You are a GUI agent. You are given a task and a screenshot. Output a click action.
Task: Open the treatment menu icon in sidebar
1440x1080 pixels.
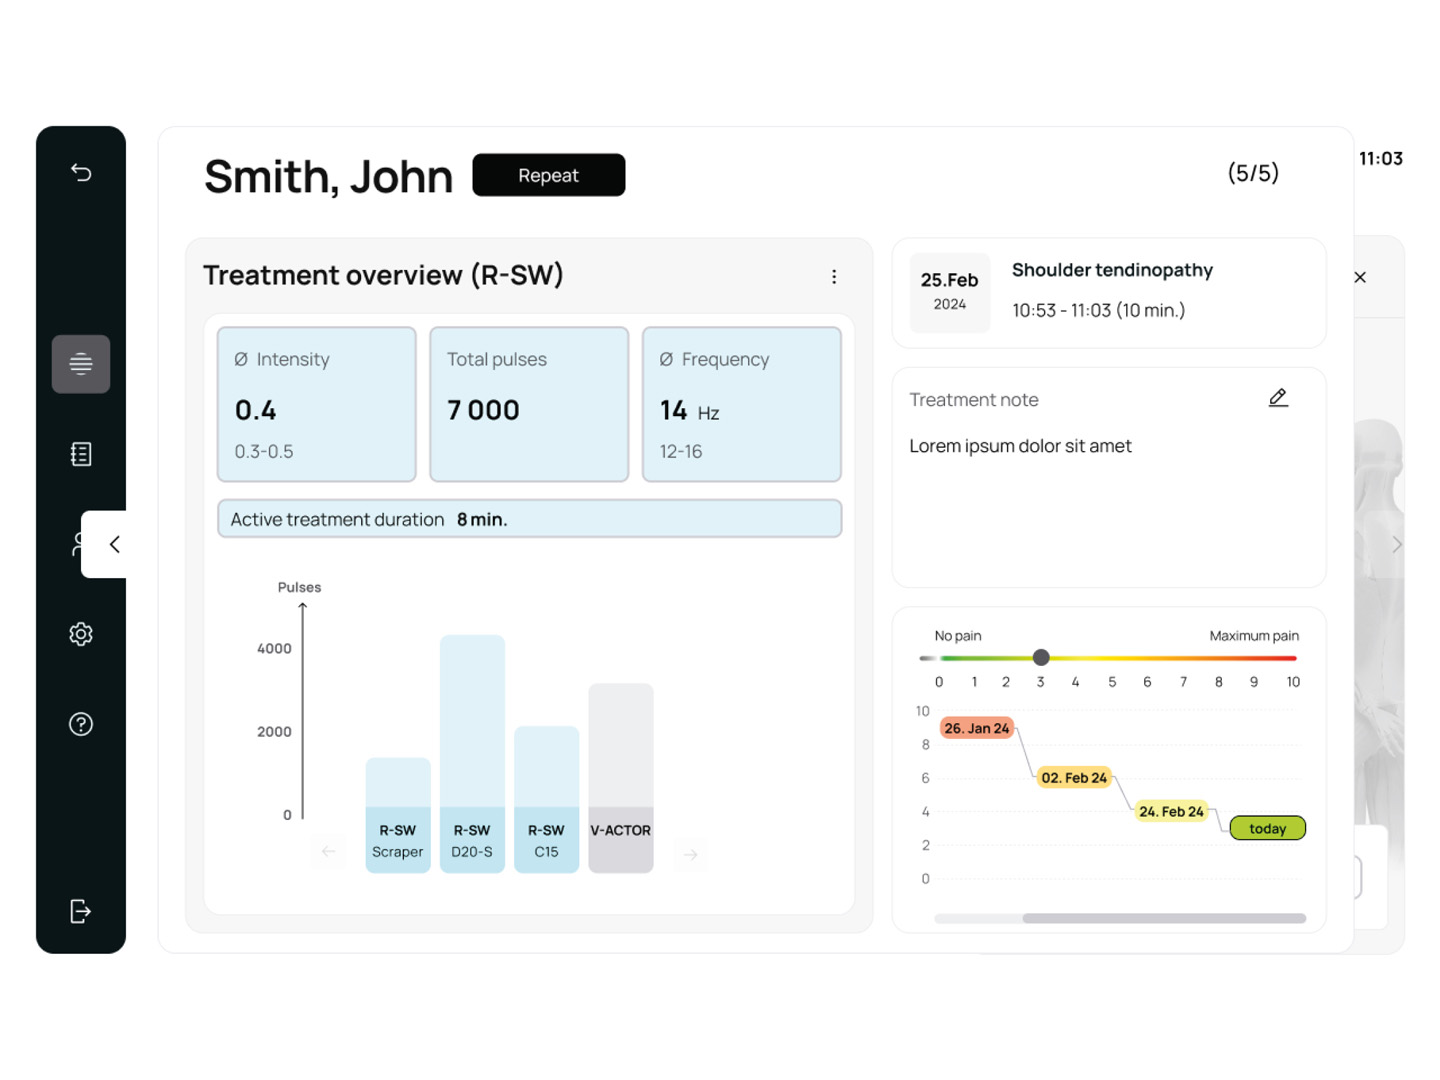81,364
